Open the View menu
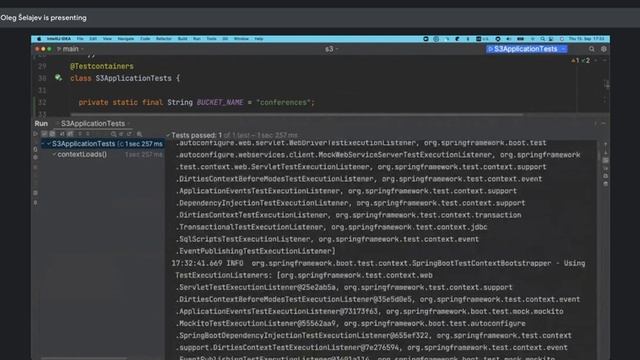The height and width of the screenshot is (360, 640). click(x=107, y=39)
